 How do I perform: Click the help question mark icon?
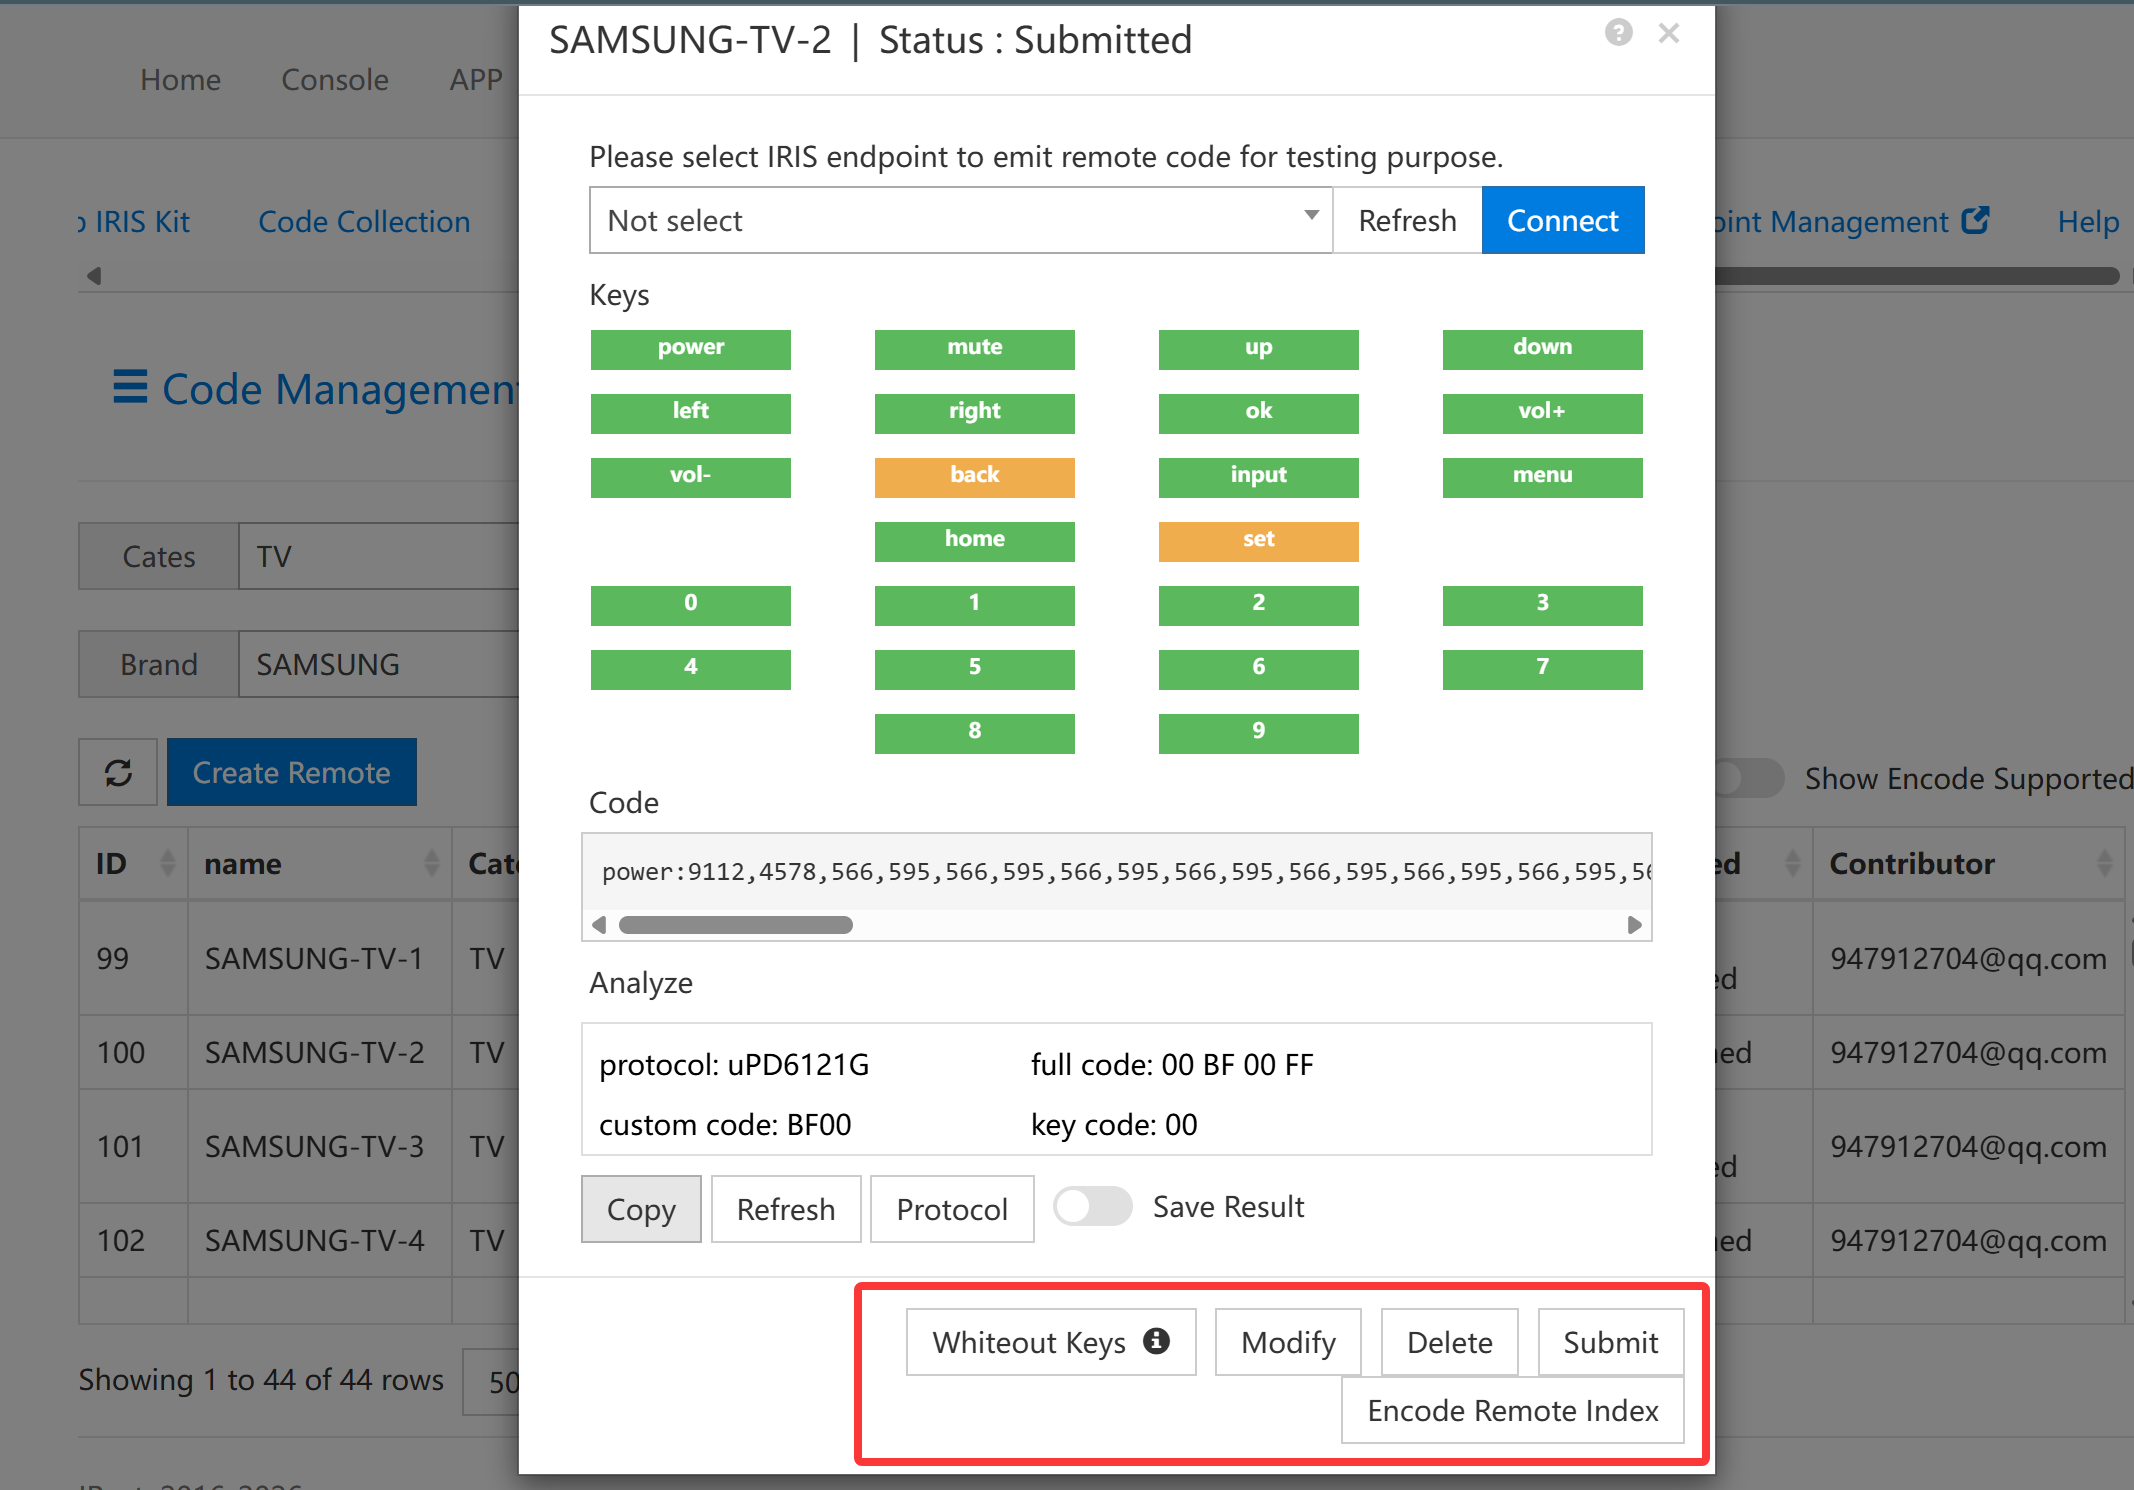pos(1618,33)
